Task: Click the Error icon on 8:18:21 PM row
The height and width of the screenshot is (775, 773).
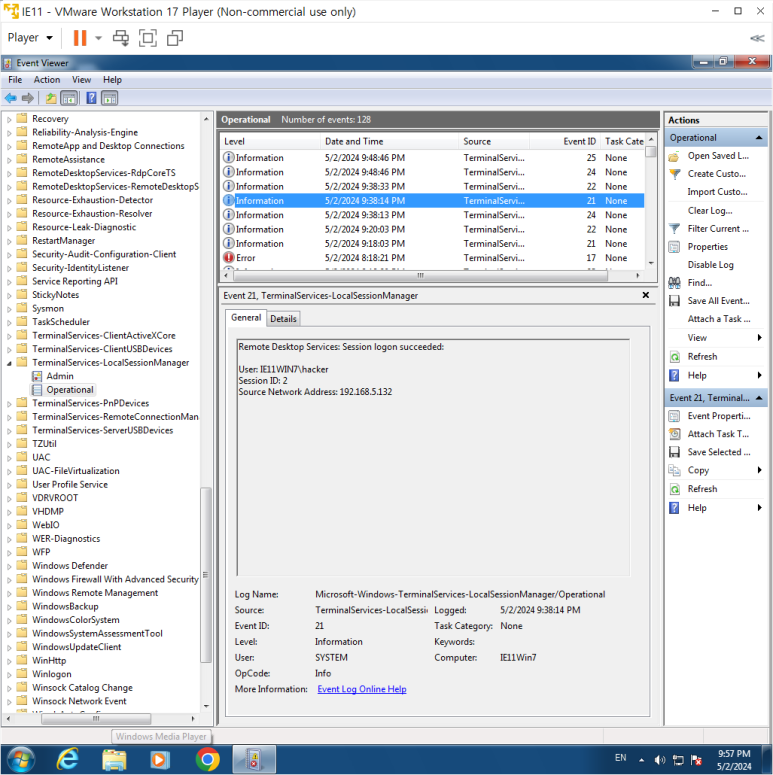Action: click(228, 258)
